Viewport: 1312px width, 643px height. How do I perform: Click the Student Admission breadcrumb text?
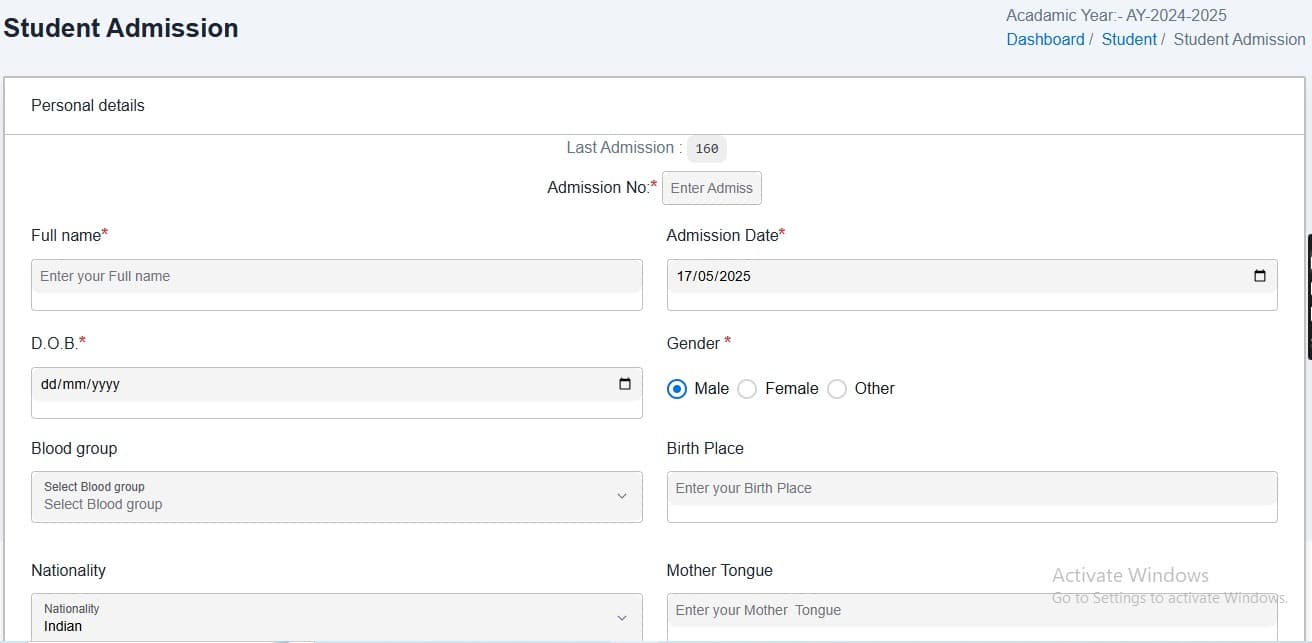coord(1239,40)
